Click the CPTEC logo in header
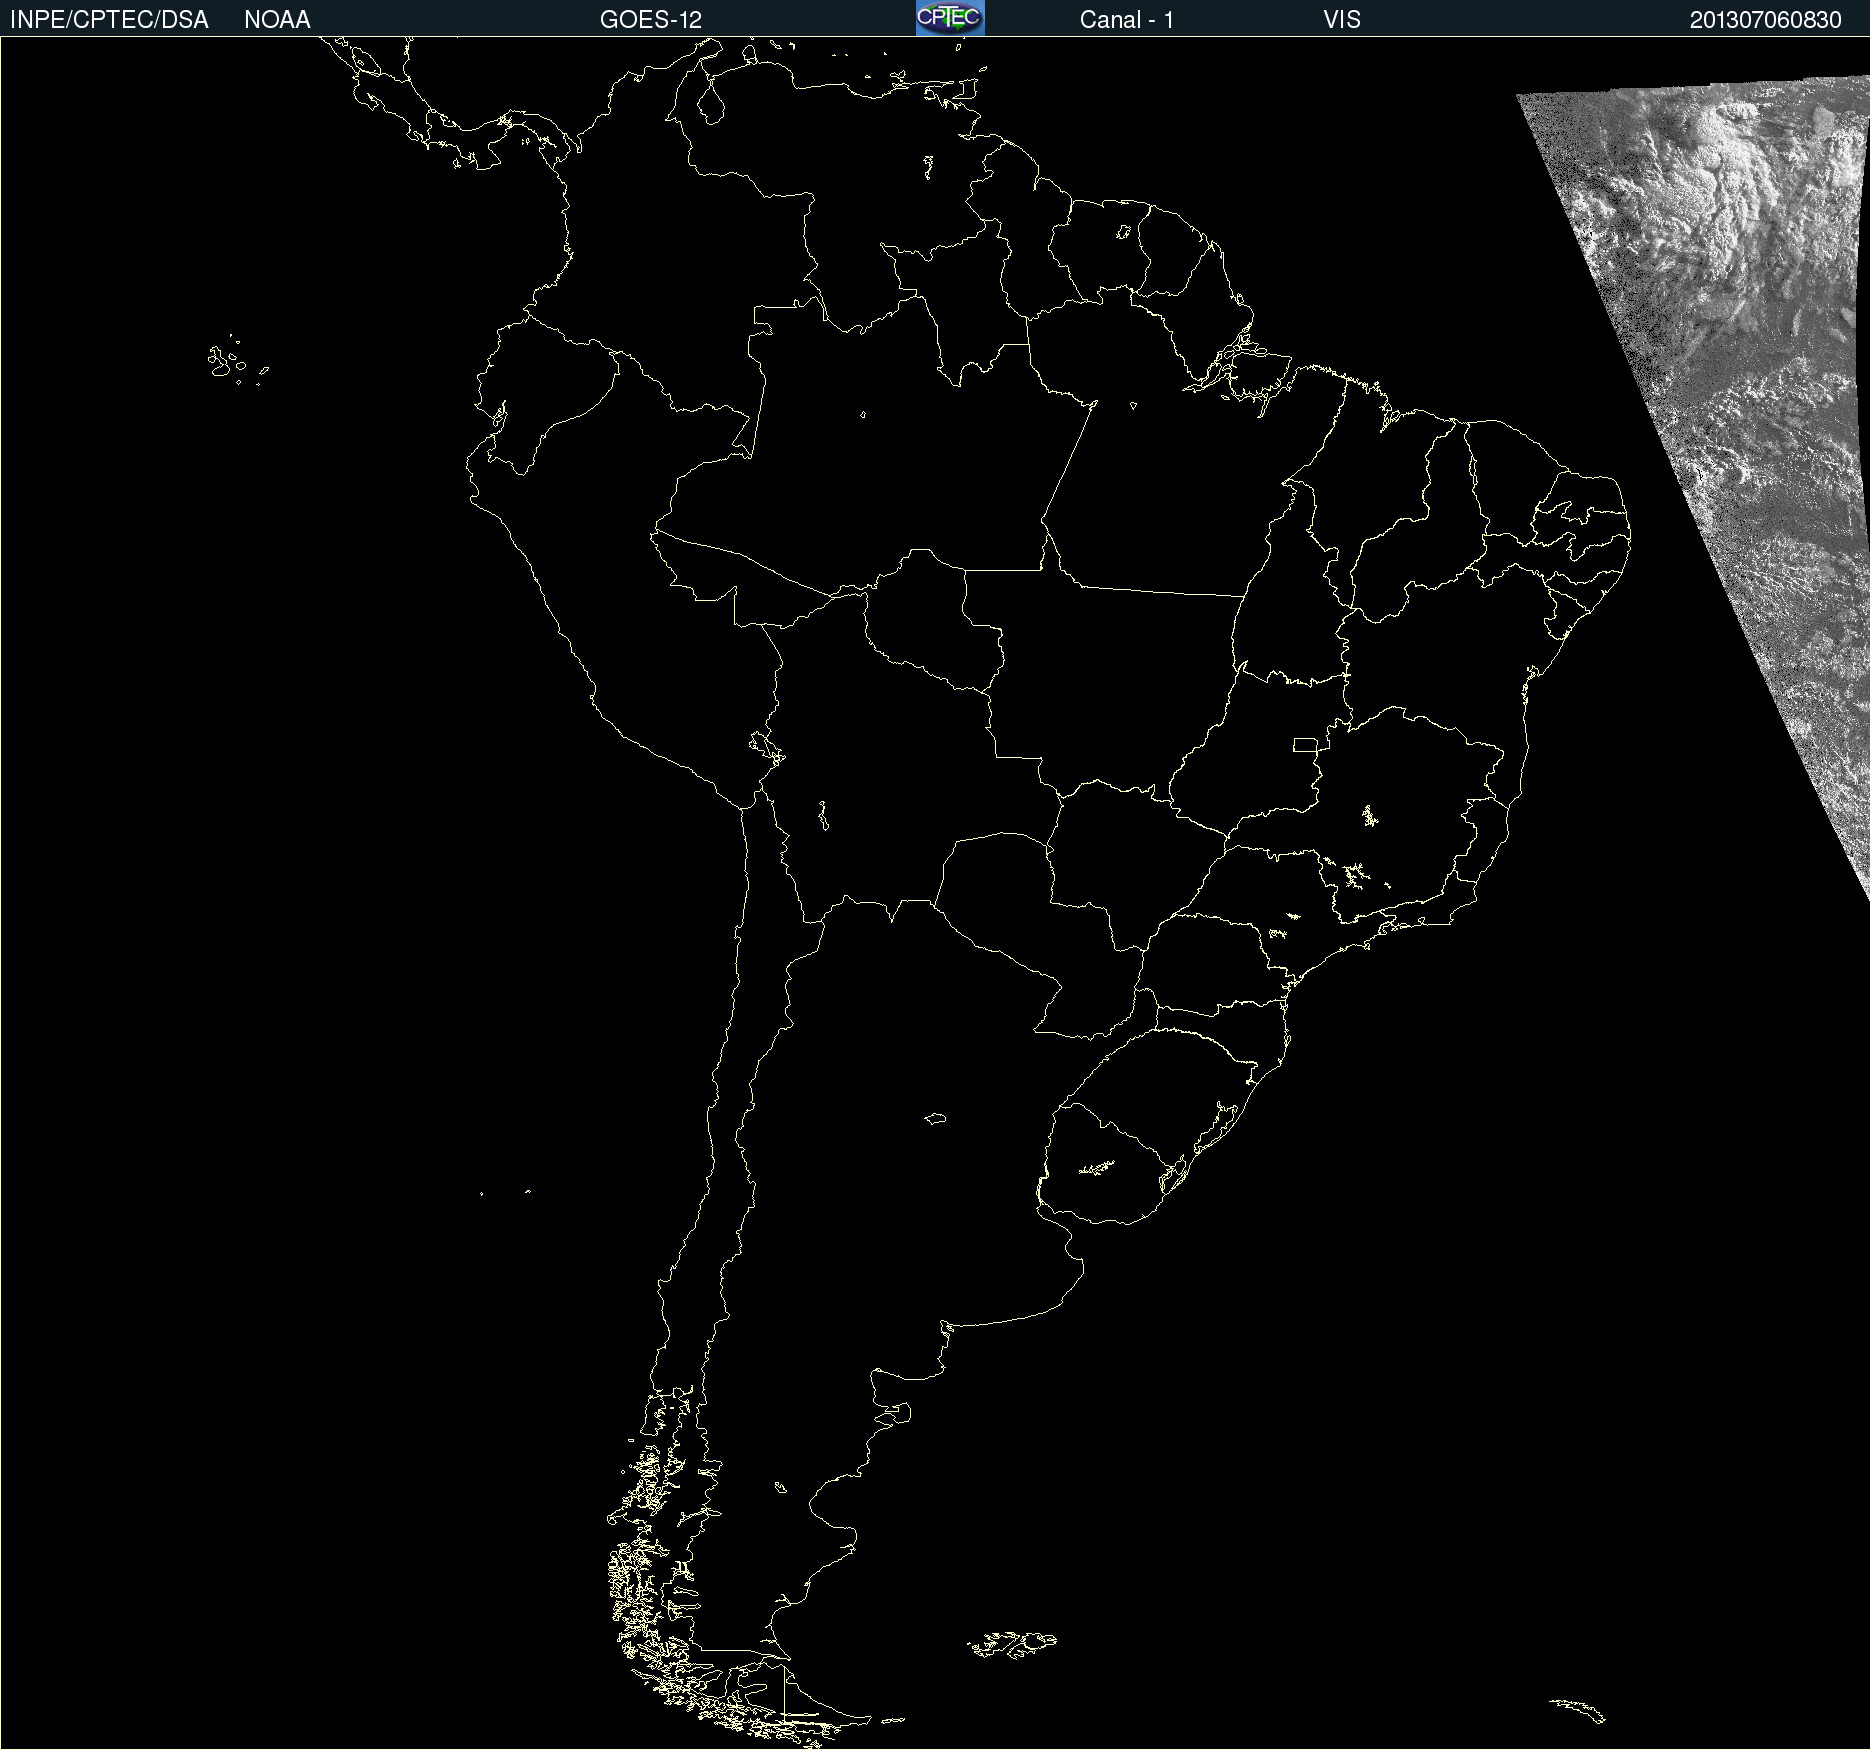Viewport: 1870px width, 1750px height. 950,18
